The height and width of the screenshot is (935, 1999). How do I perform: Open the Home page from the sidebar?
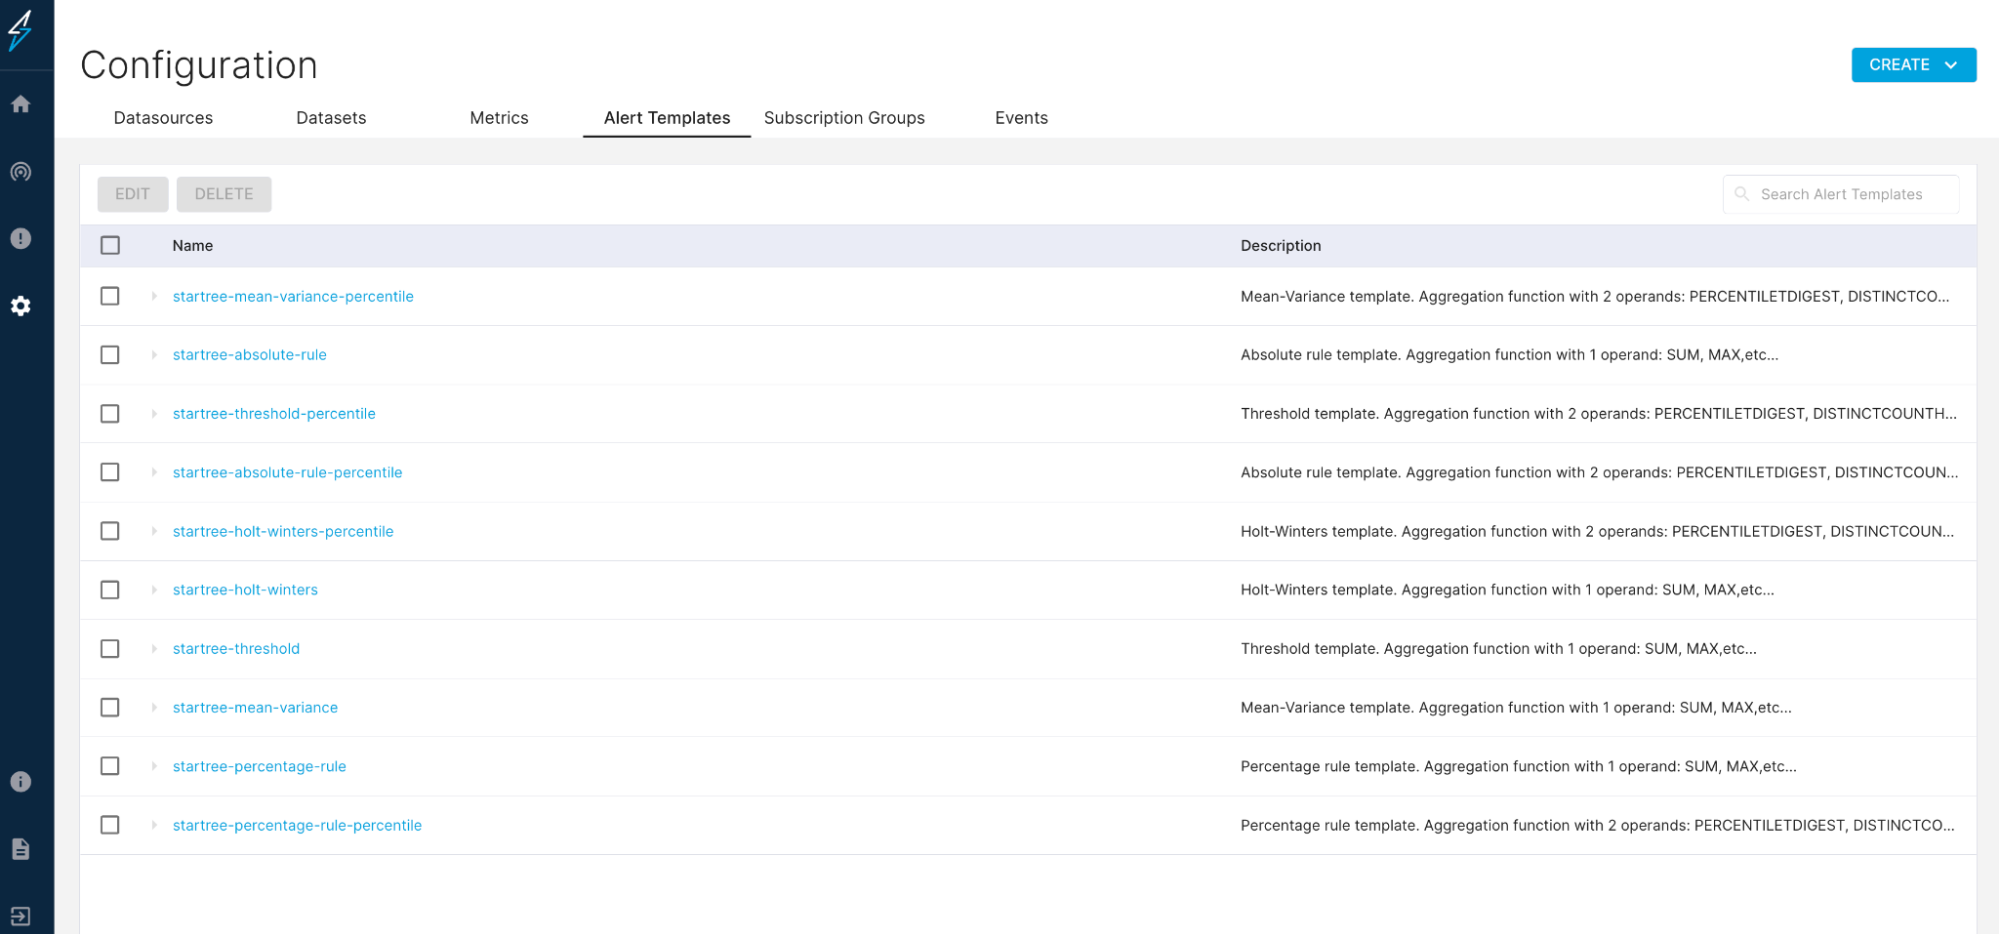click(20, 104)
